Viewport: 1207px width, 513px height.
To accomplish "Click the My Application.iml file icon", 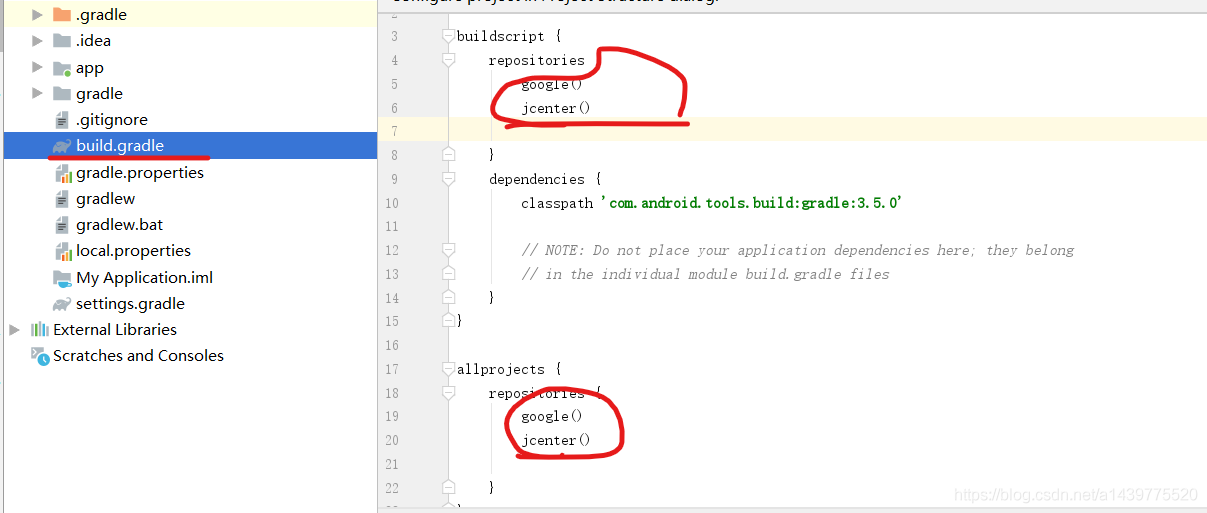I will click(x=62, y=277).
